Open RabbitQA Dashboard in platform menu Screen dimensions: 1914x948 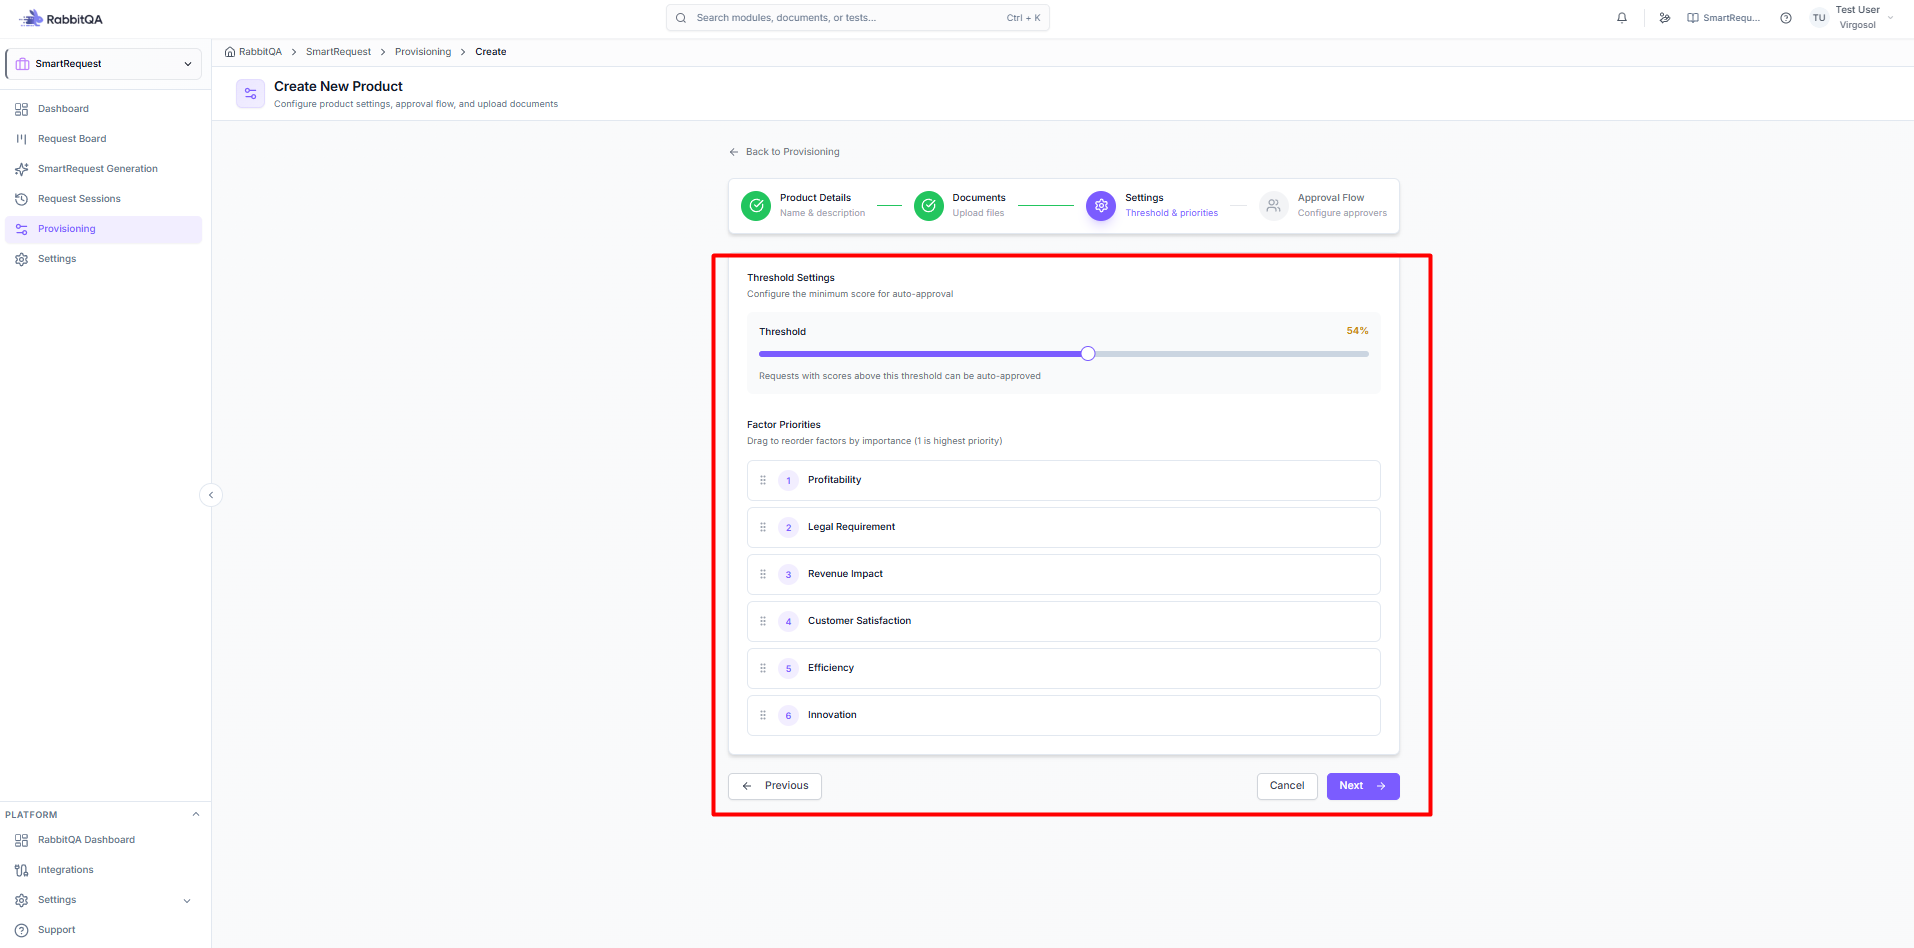pos(104,840)
